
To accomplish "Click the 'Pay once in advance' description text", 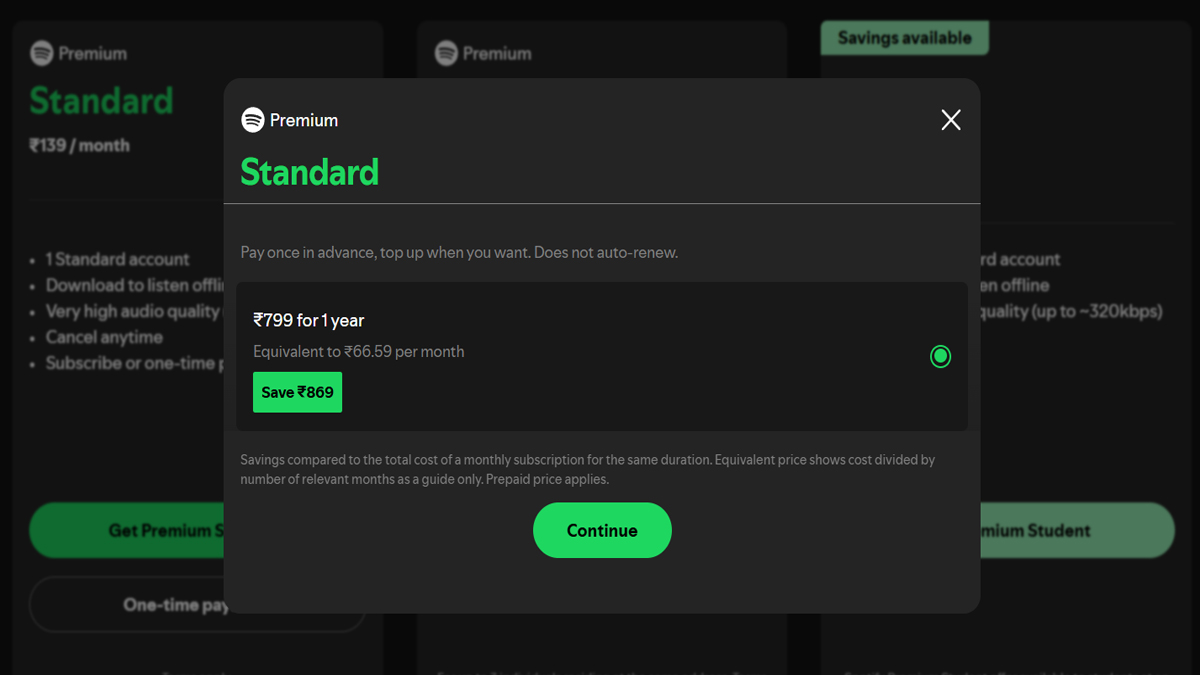I will 459,252.
